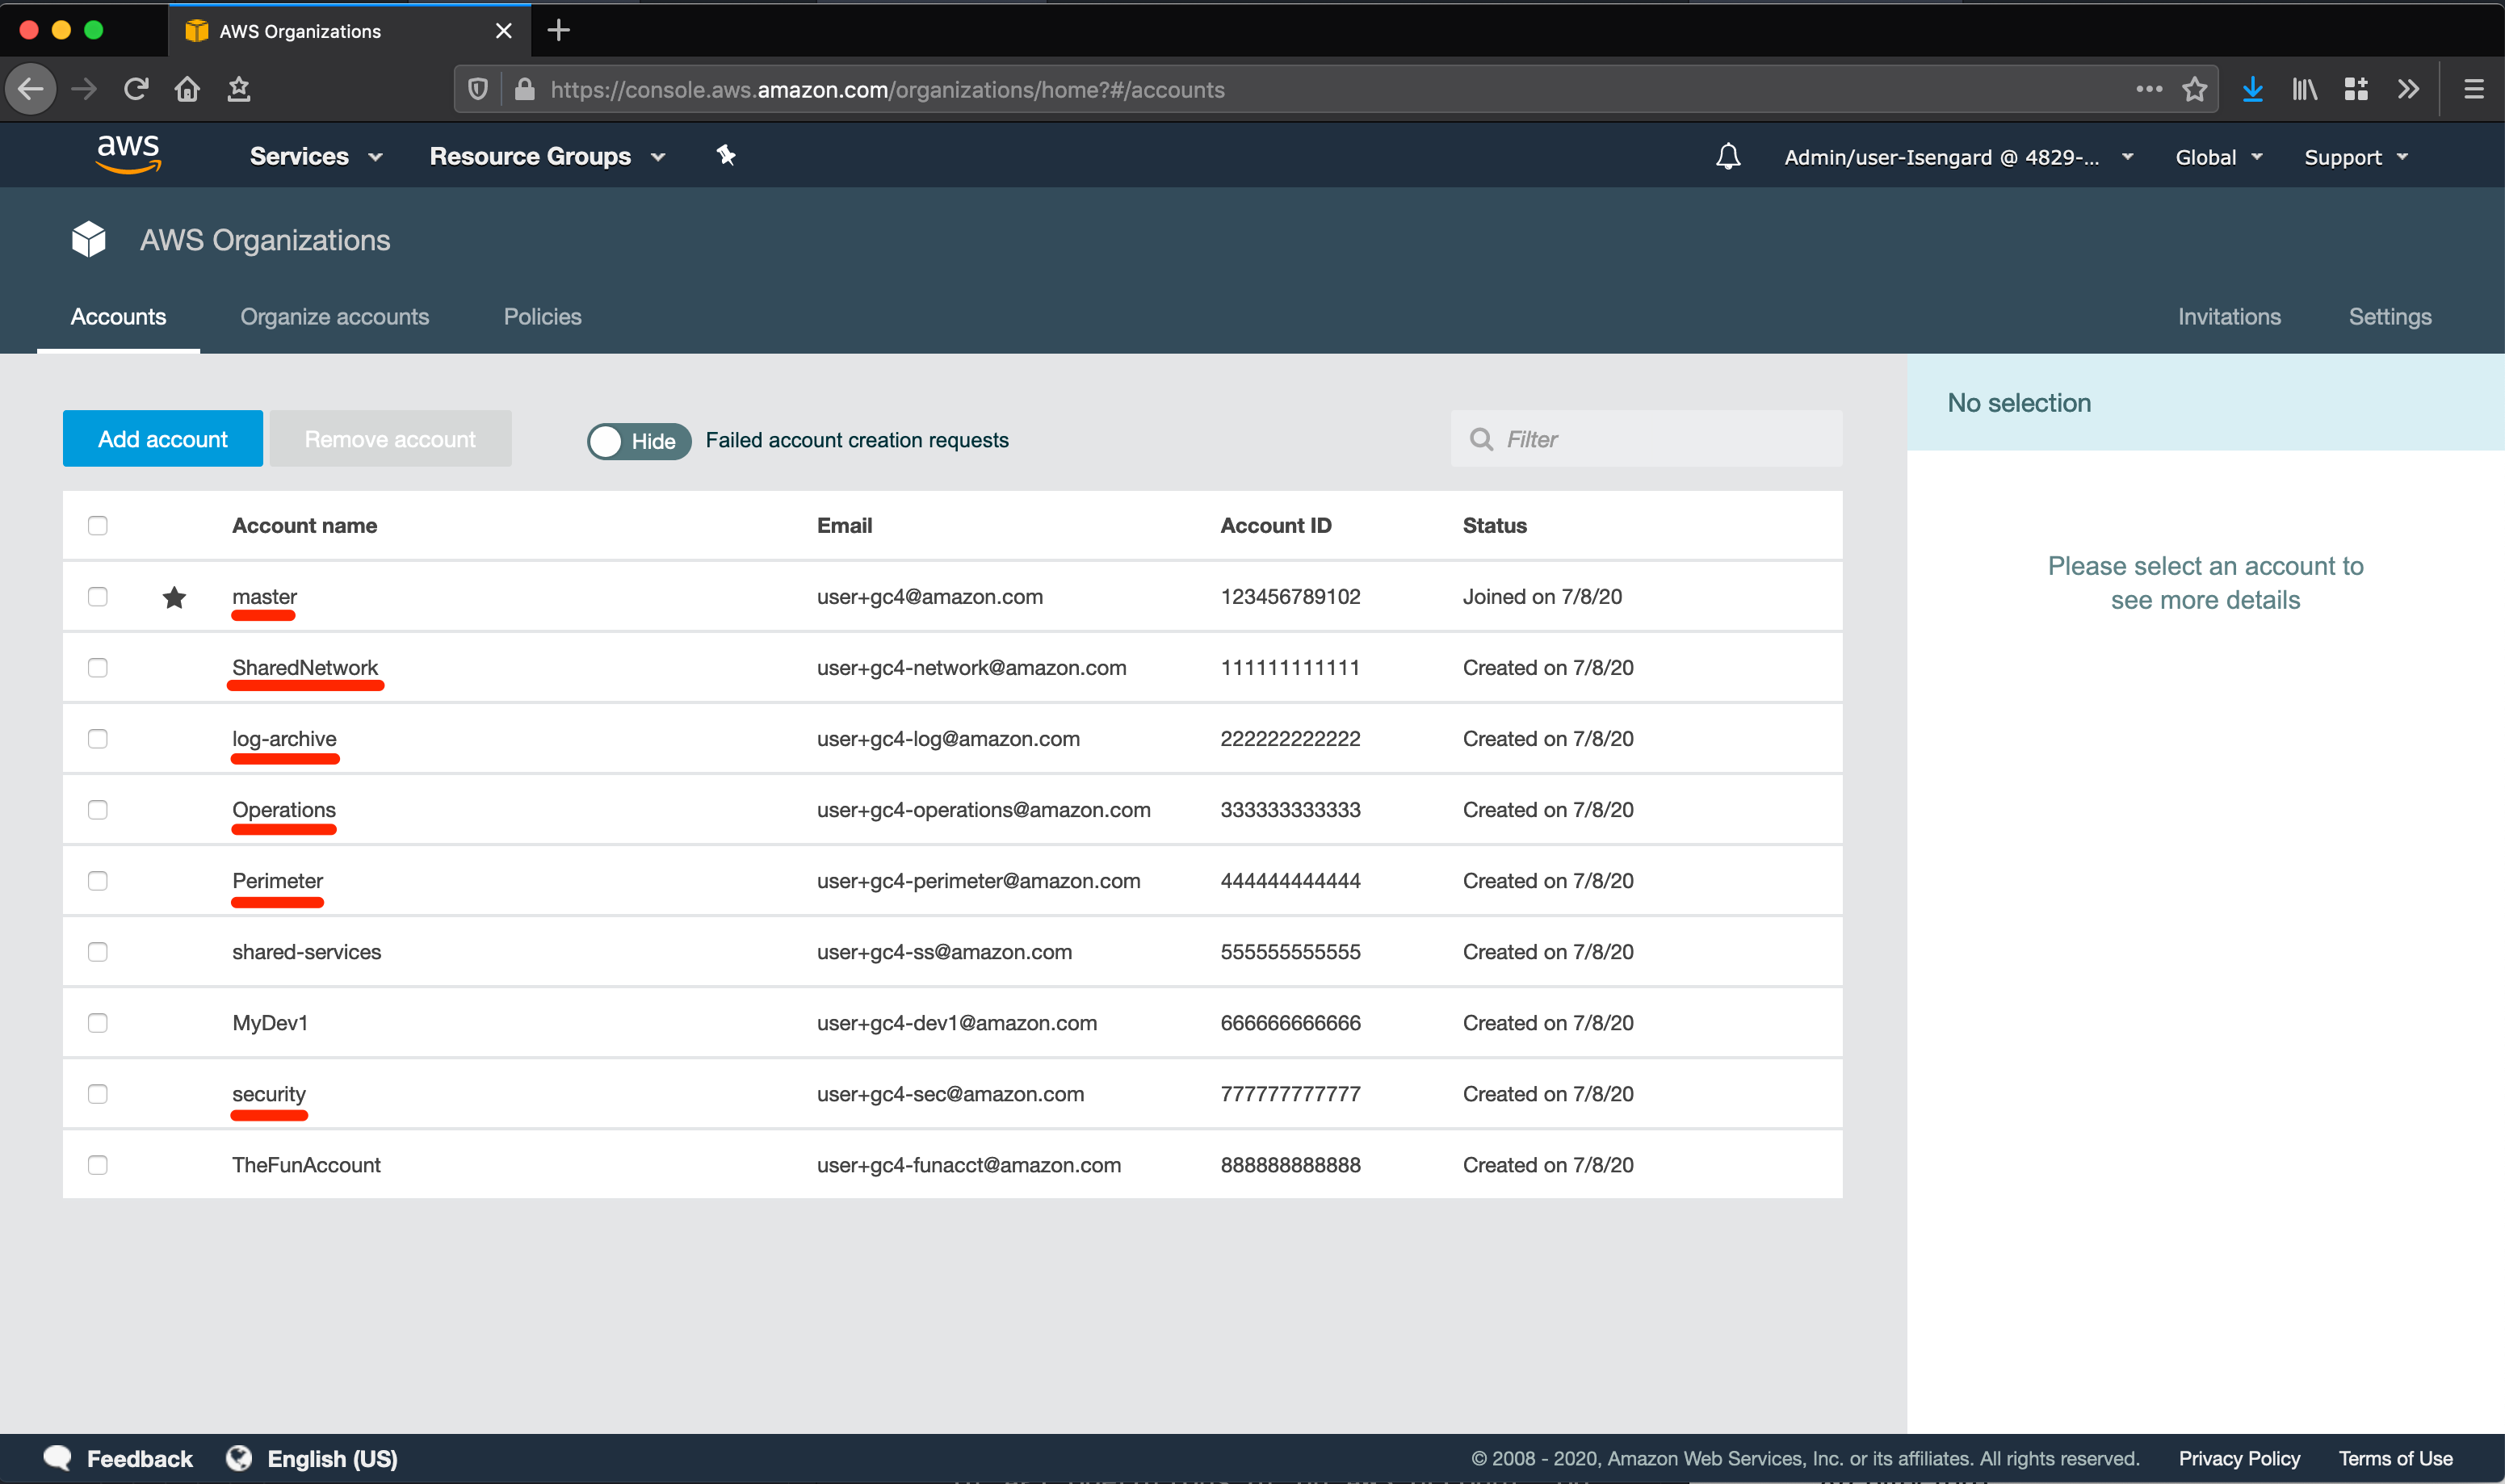Open page actions three-dots menu
This screenshot has width=2505, height=1484.
(x=2149, y=89)
